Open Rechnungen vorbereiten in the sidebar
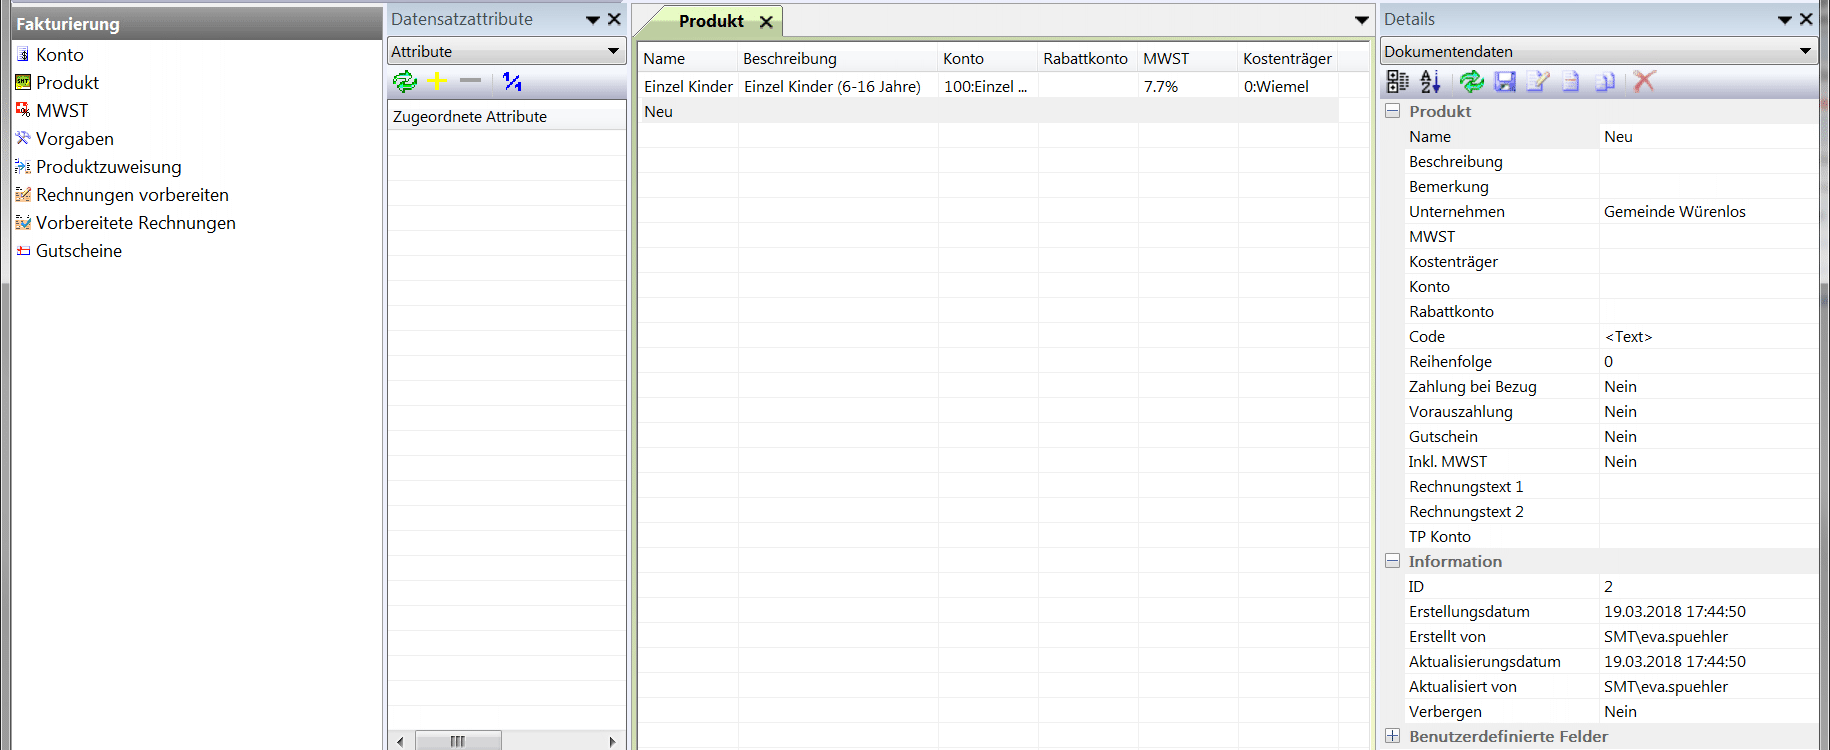Screen dimensions: 1830x750 pyautogui.click(x=132, y=195)
